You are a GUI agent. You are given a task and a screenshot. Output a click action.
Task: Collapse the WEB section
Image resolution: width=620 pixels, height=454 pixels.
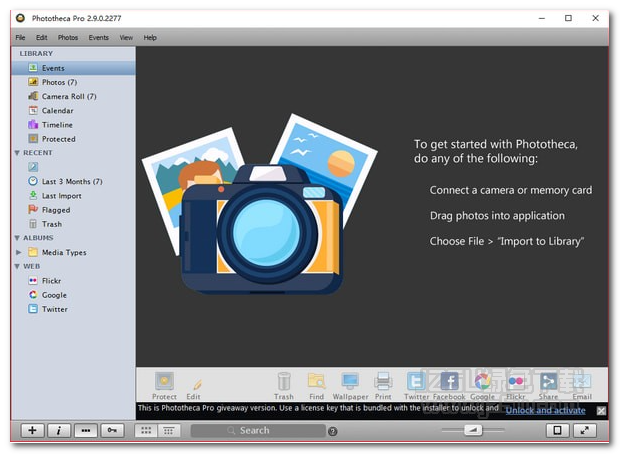pos(17,266)
